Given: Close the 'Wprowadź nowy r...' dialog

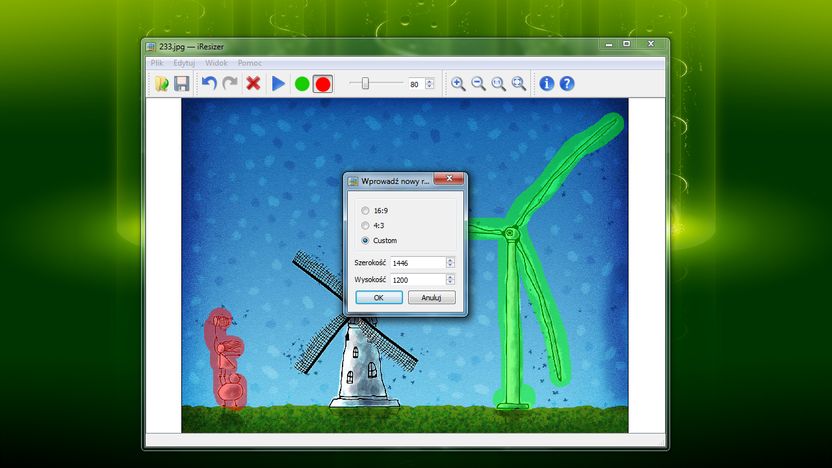Looking at the screenshot, I should coord(449,178).
